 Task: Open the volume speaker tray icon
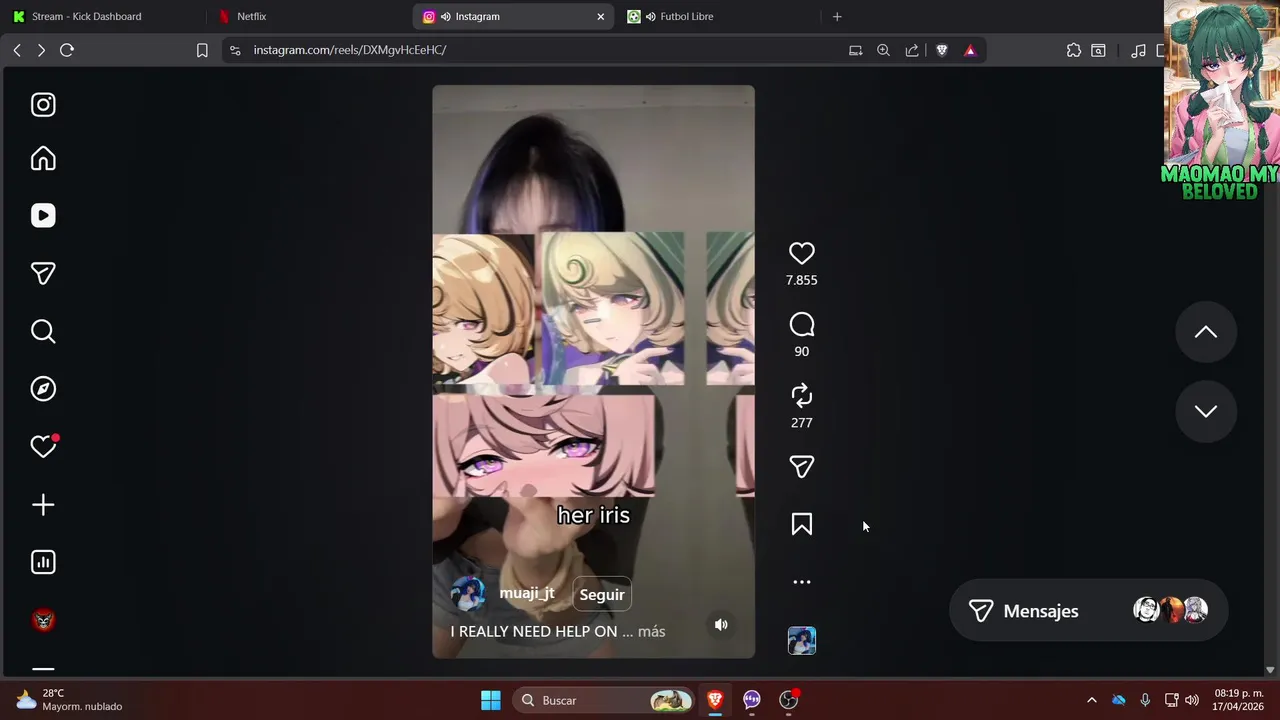point(1192,700)
